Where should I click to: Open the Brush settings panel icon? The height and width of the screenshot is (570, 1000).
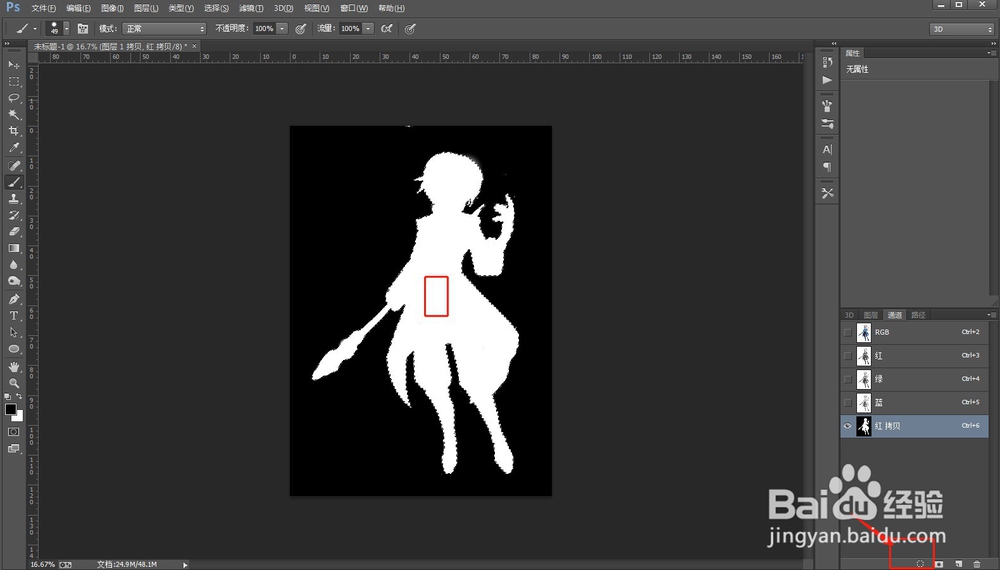tap(827, 124)
